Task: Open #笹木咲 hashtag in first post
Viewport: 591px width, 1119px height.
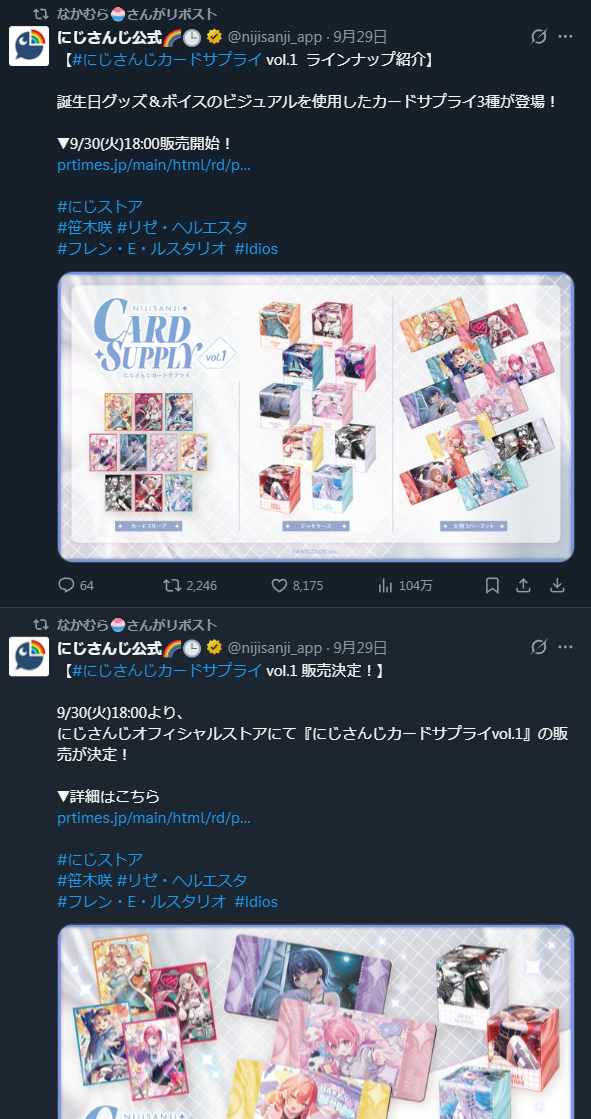Action: (84, 228)
